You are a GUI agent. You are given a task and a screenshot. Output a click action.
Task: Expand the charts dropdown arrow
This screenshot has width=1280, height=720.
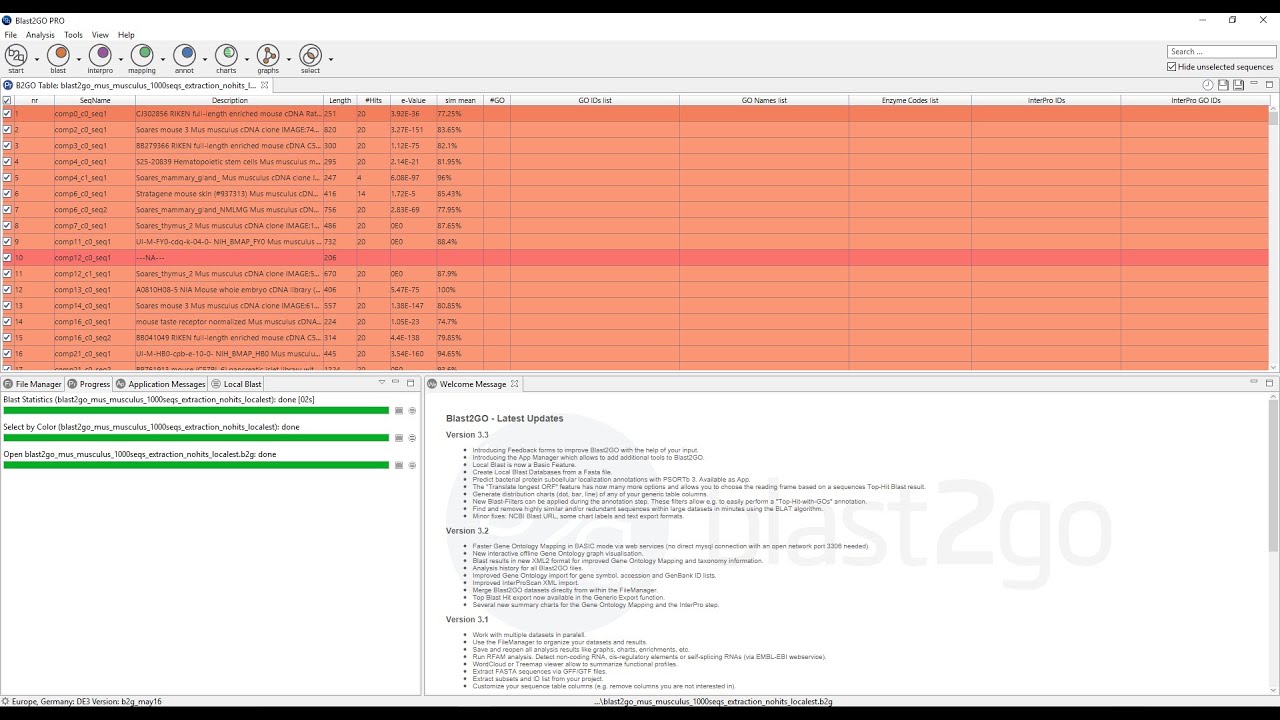247,59
